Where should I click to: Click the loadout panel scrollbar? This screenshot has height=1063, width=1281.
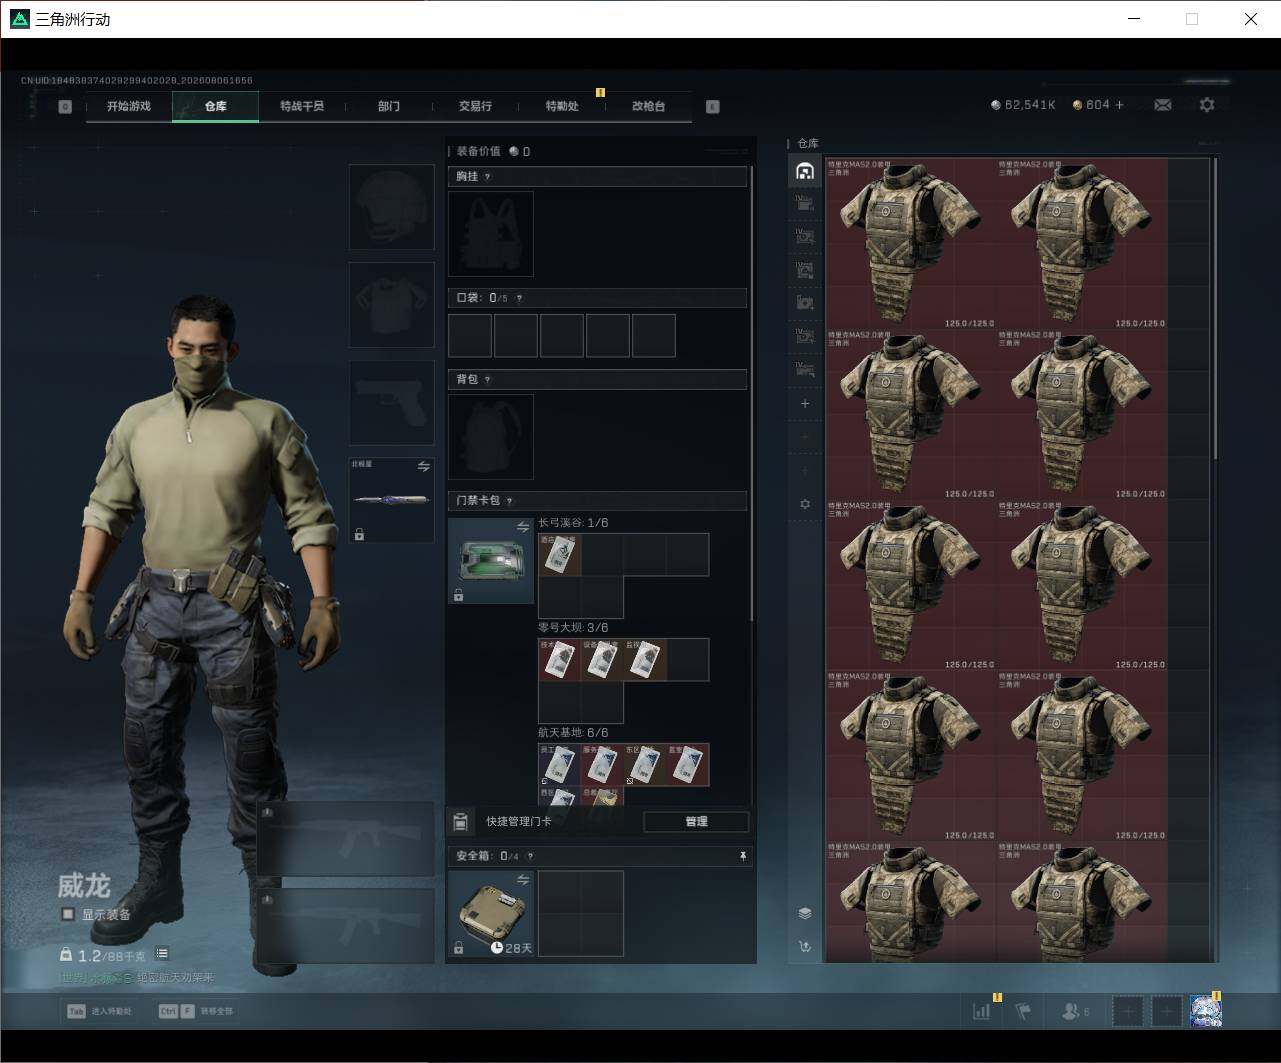click(x=751, y=395)
